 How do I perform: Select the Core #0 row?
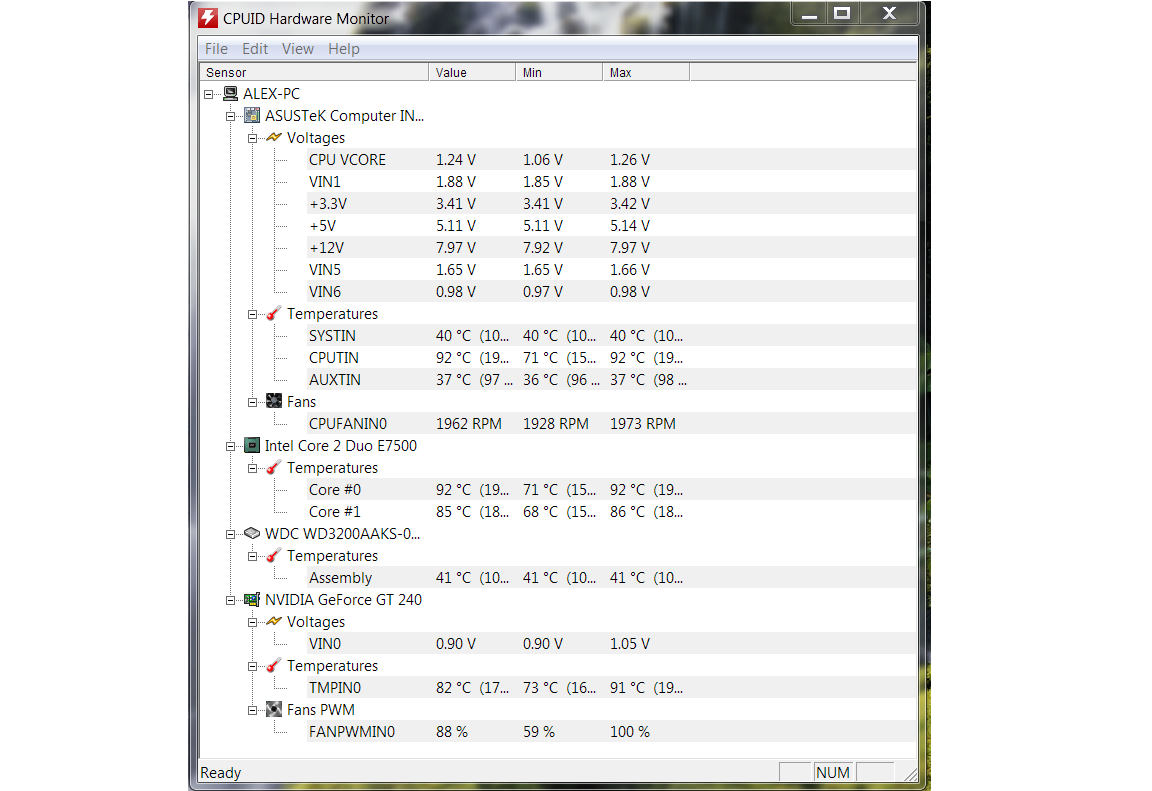pos(611,490)
